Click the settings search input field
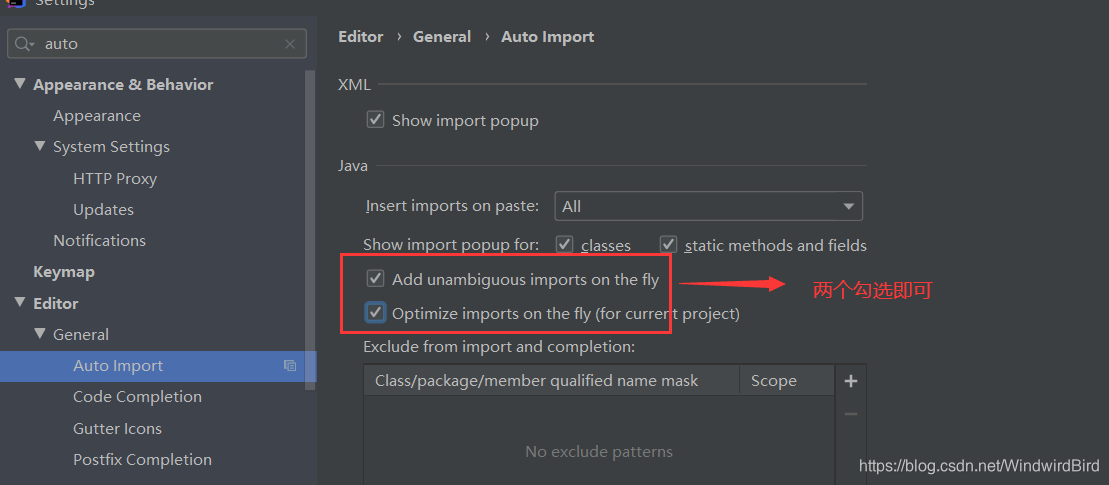The width and height of the screenshot is (1109, 485). 159,44
